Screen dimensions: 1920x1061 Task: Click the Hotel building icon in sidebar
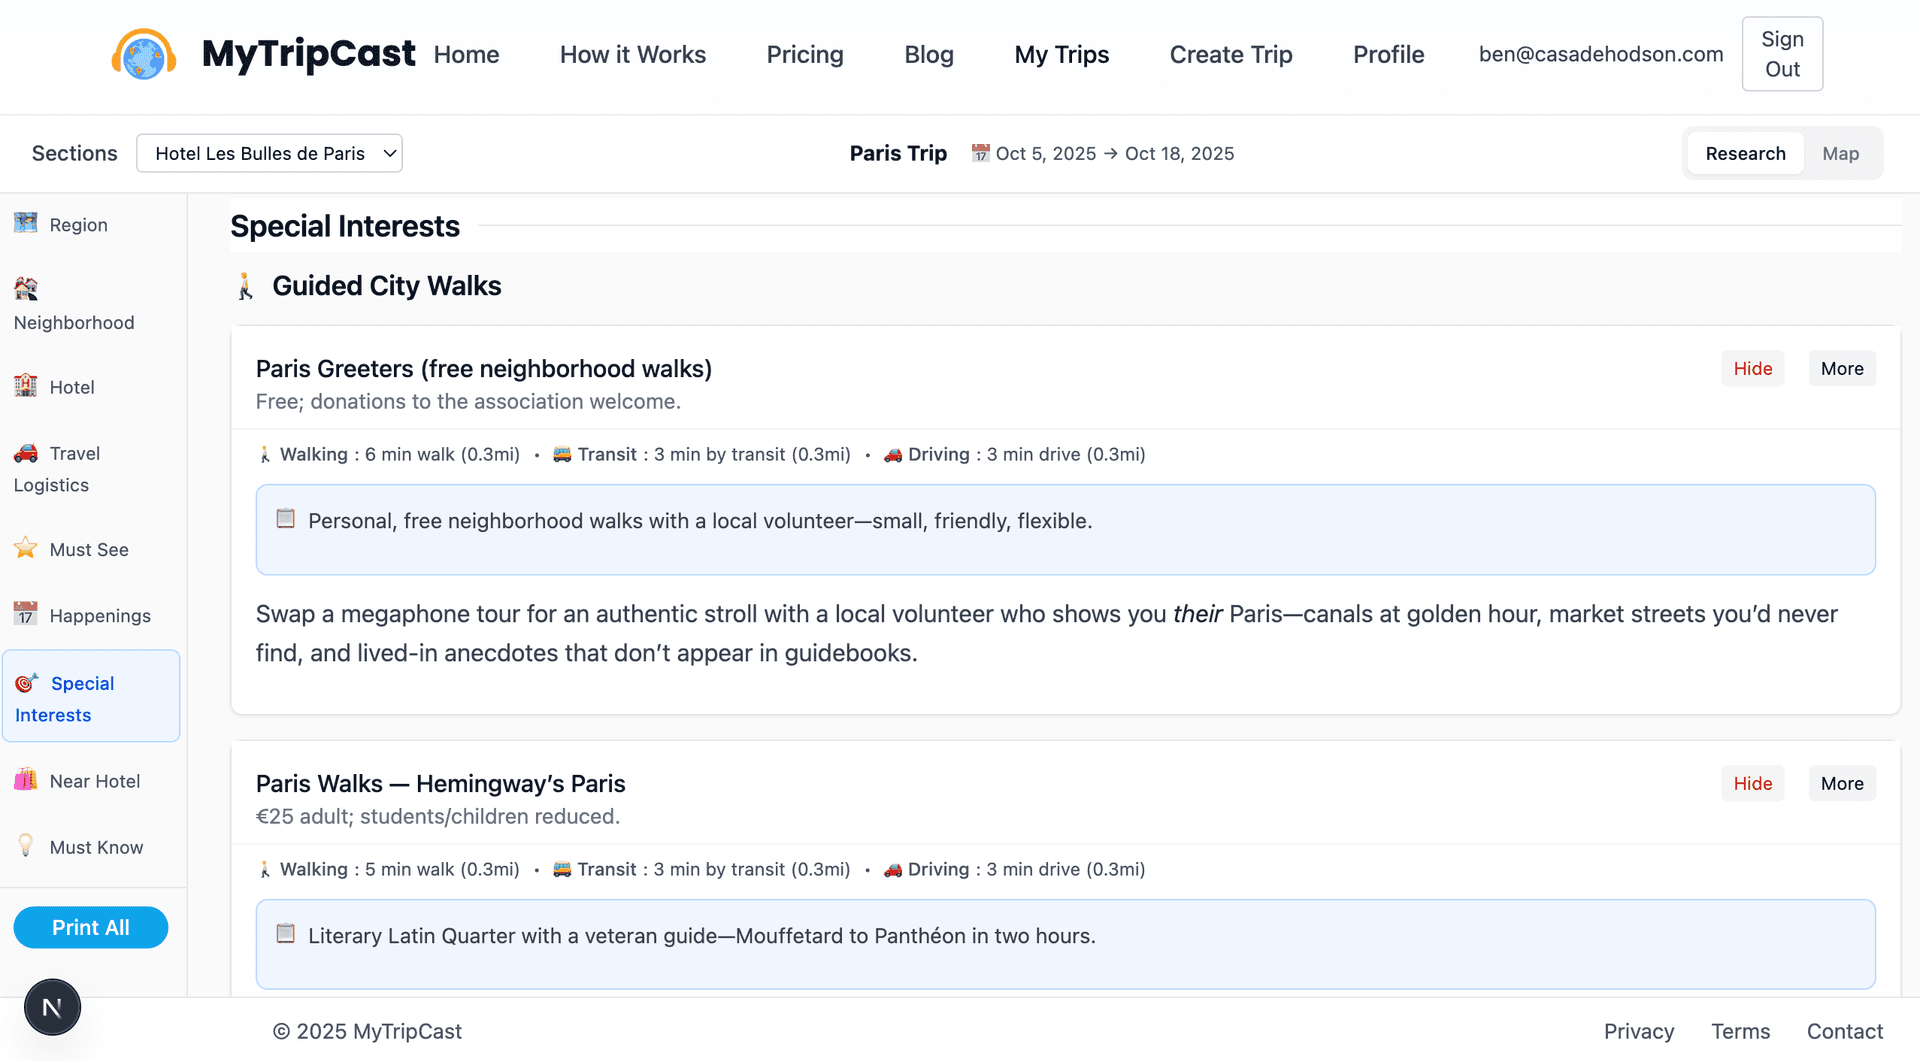pos(26,386)
